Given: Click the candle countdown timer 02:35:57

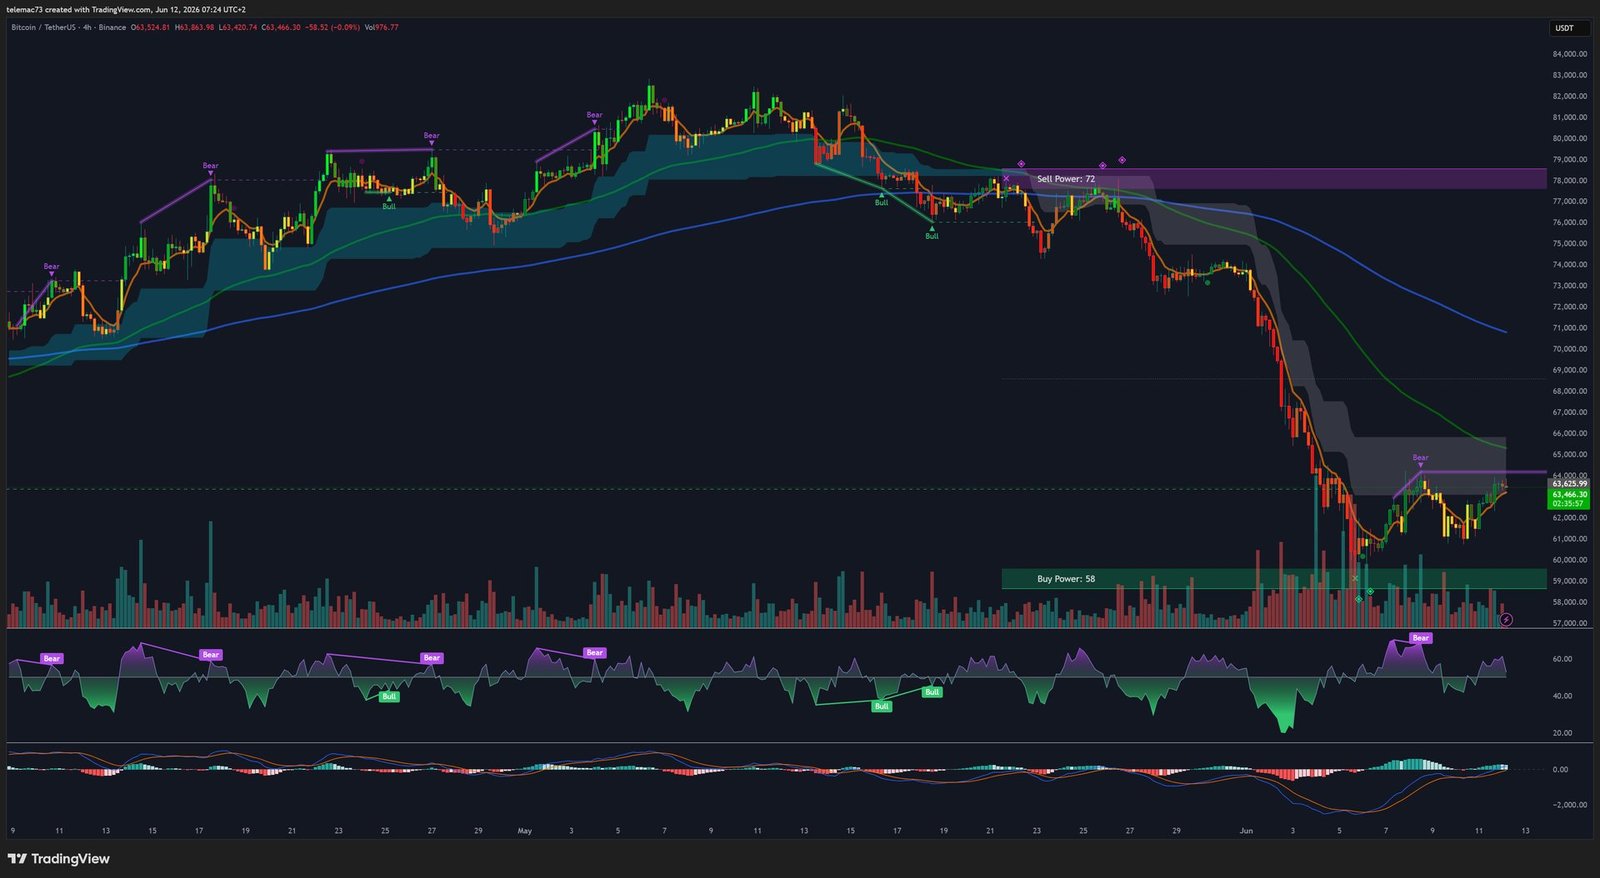Looking at the screenshot, I should 1569,504.
